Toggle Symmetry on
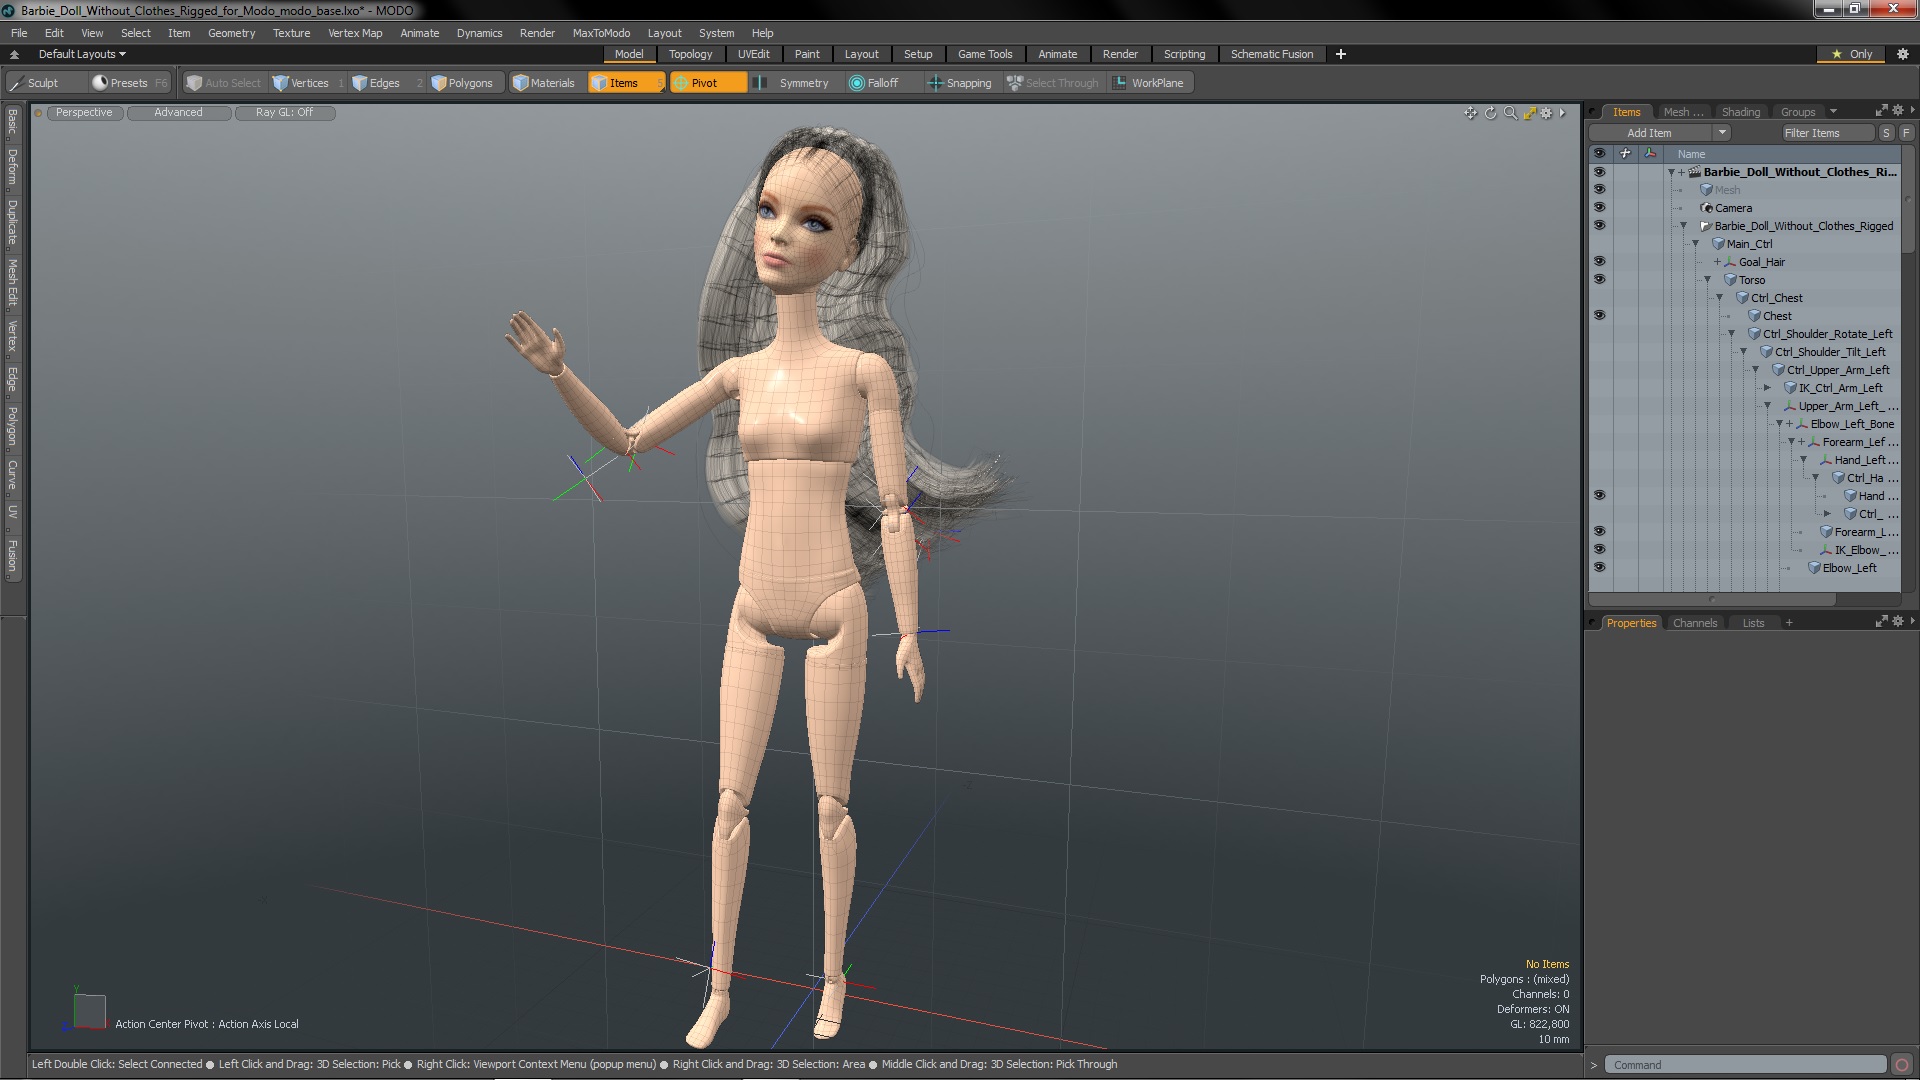This screenshot has height=1080, width=1920. [793, 83]
